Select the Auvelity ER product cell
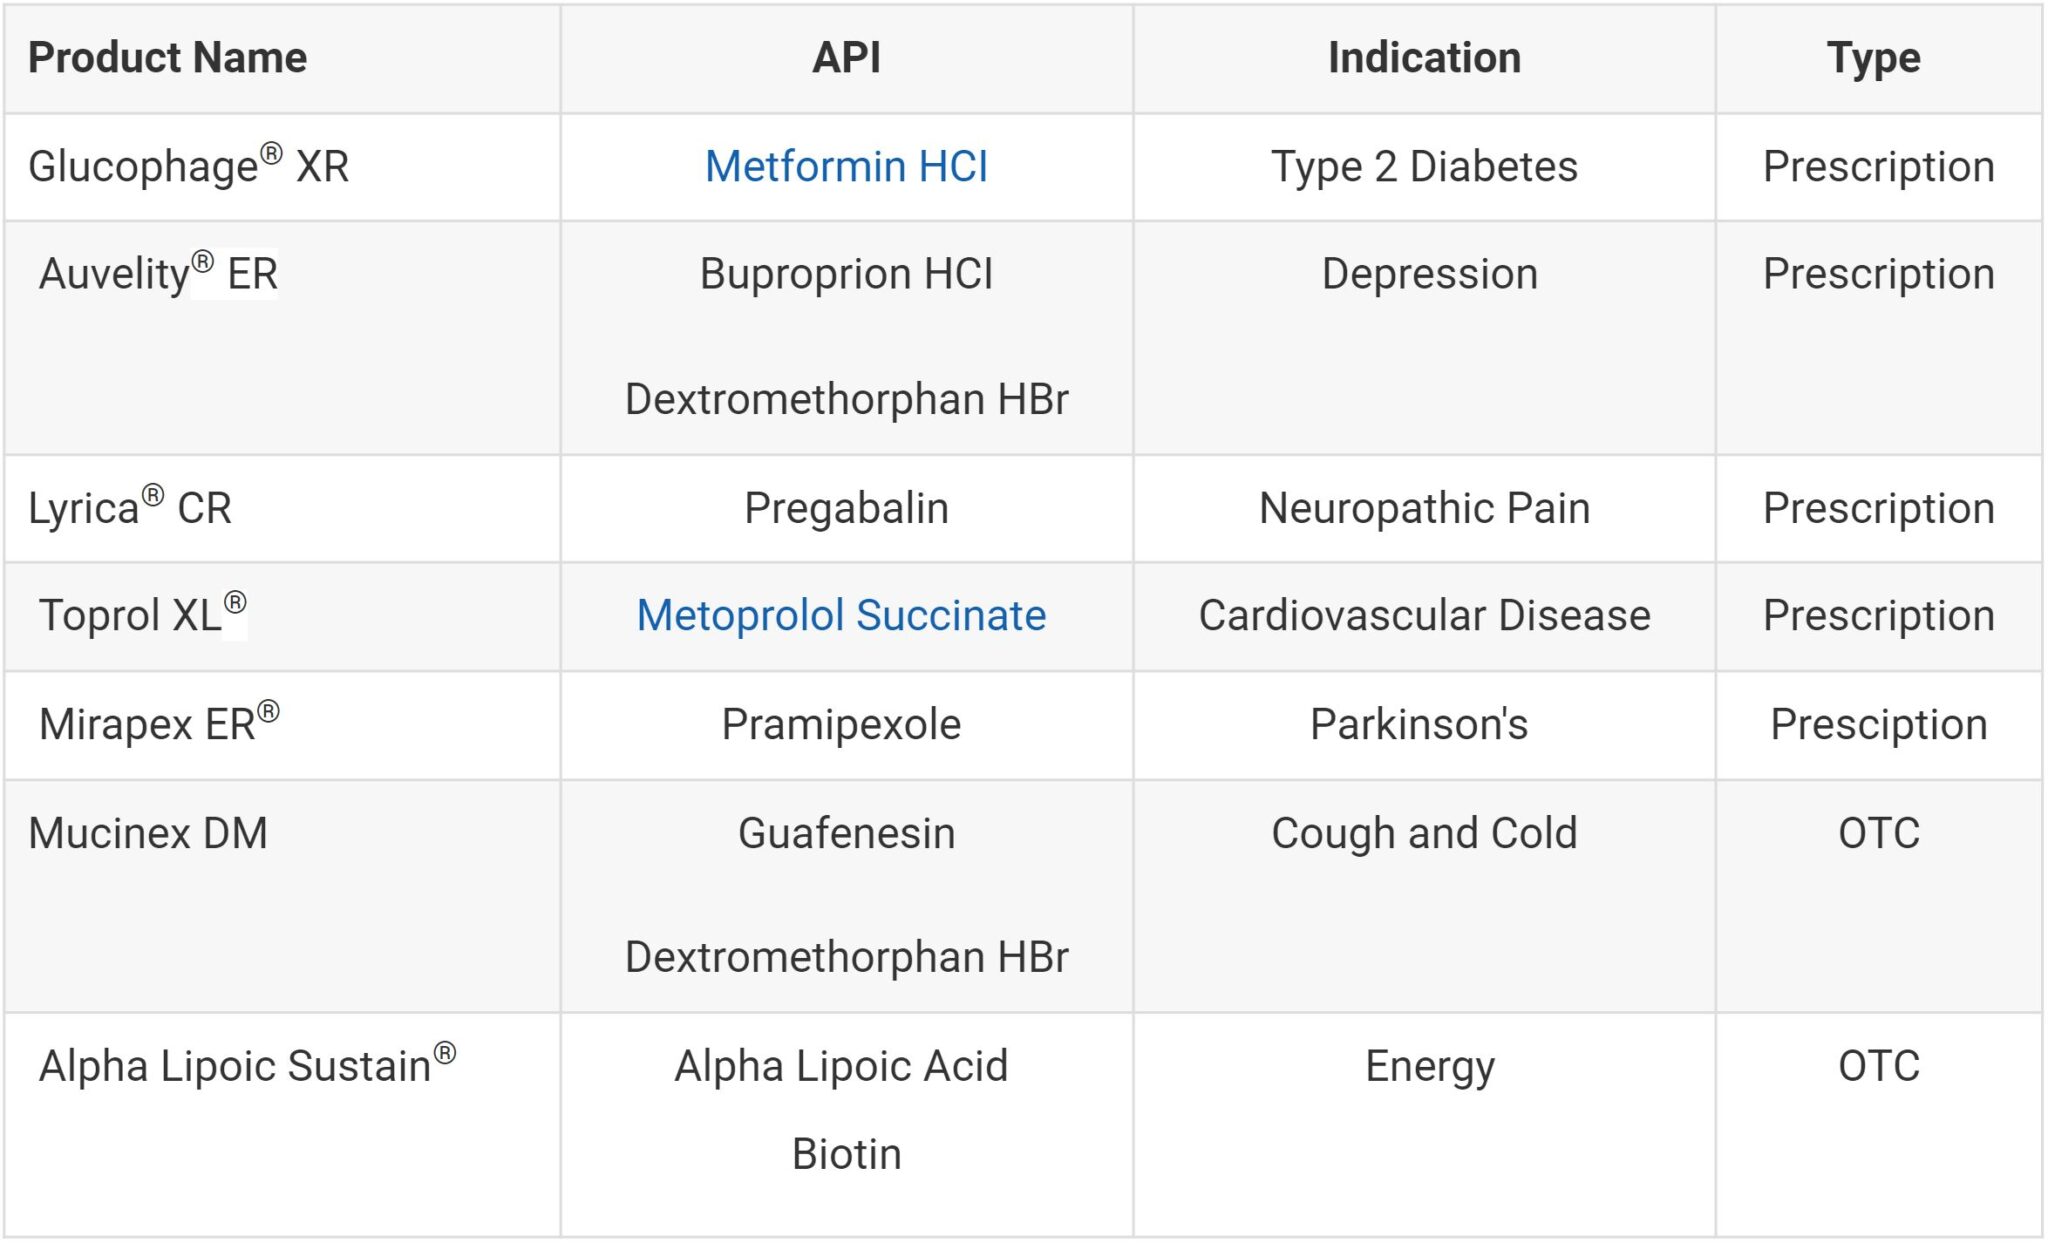The height and width of the screenshot is (1243, 2048). (158, 274)
